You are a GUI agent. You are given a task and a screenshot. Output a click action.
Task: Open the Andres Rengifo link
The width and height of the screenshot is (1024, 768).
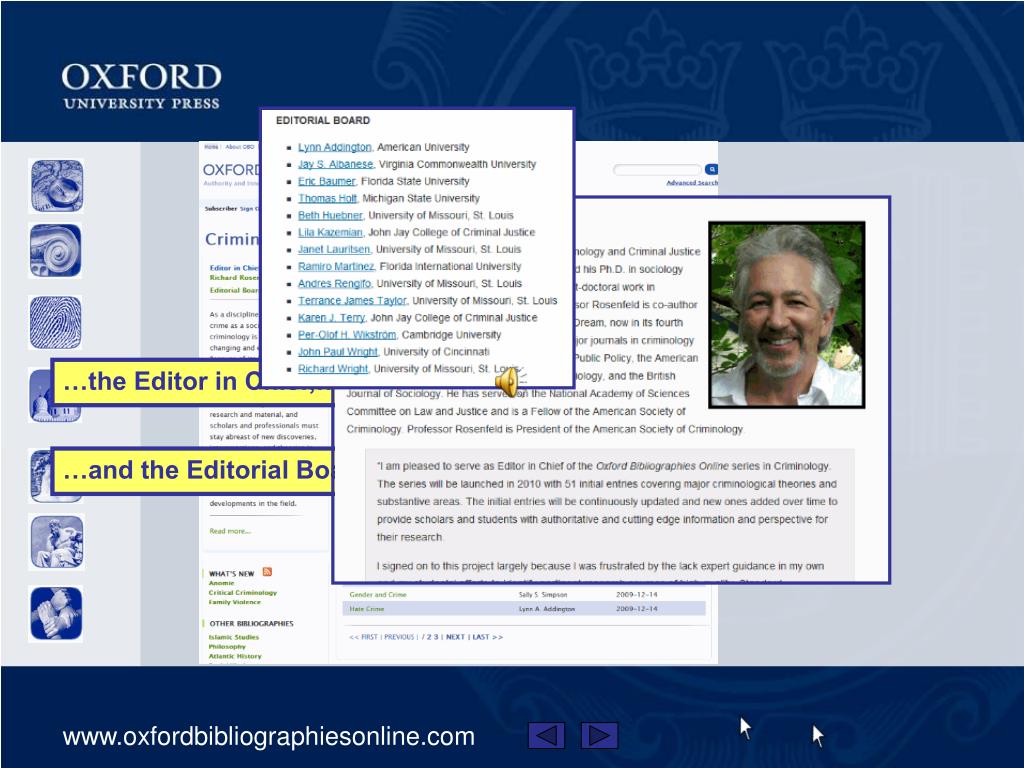(334, 283)
